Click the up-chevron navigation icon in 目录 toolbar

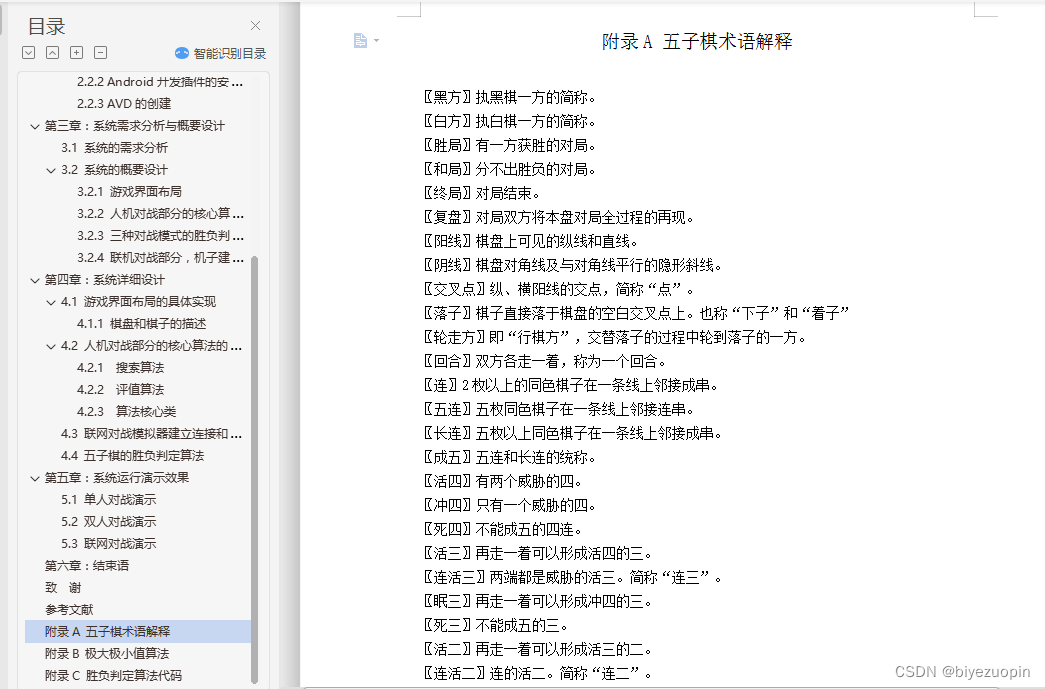51,52
